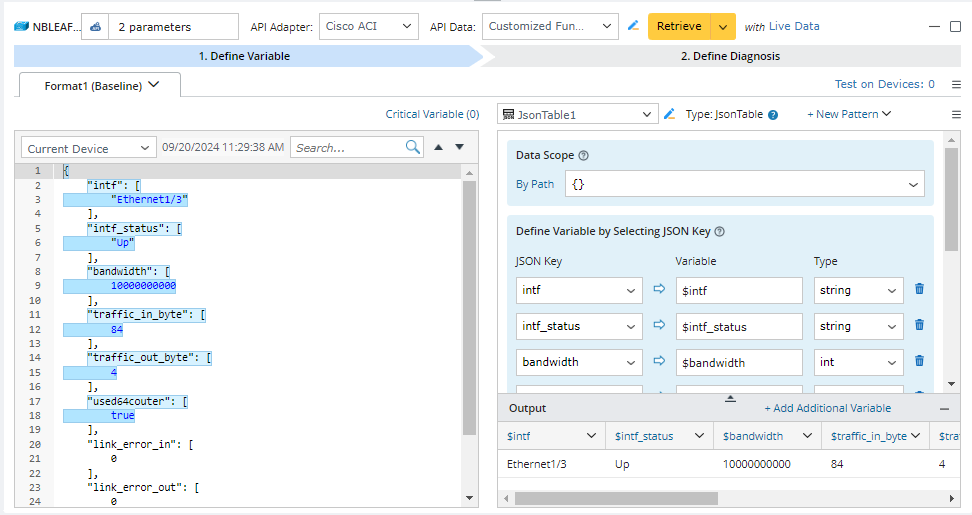The height and width of the screenshot is (515, 972).
Task: Switch to 2. Define Diagnosis step
Action: tap(729, 56)
